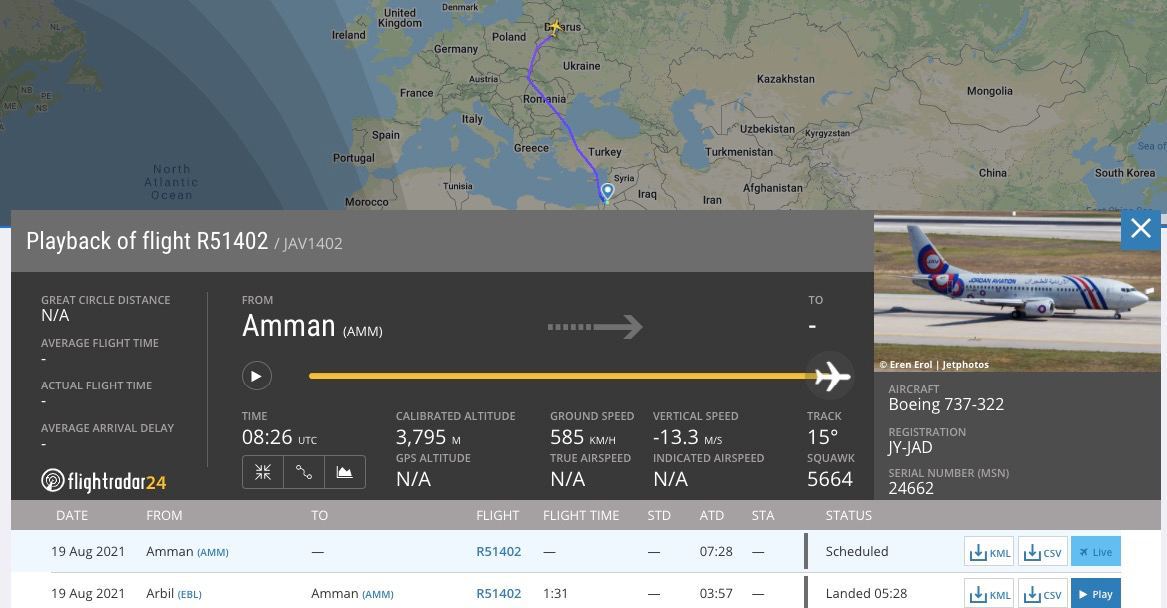The width and height of the screenshot is (1167, 608).
Task: Click the yellow playback progress bar
Action: point(562,376)
